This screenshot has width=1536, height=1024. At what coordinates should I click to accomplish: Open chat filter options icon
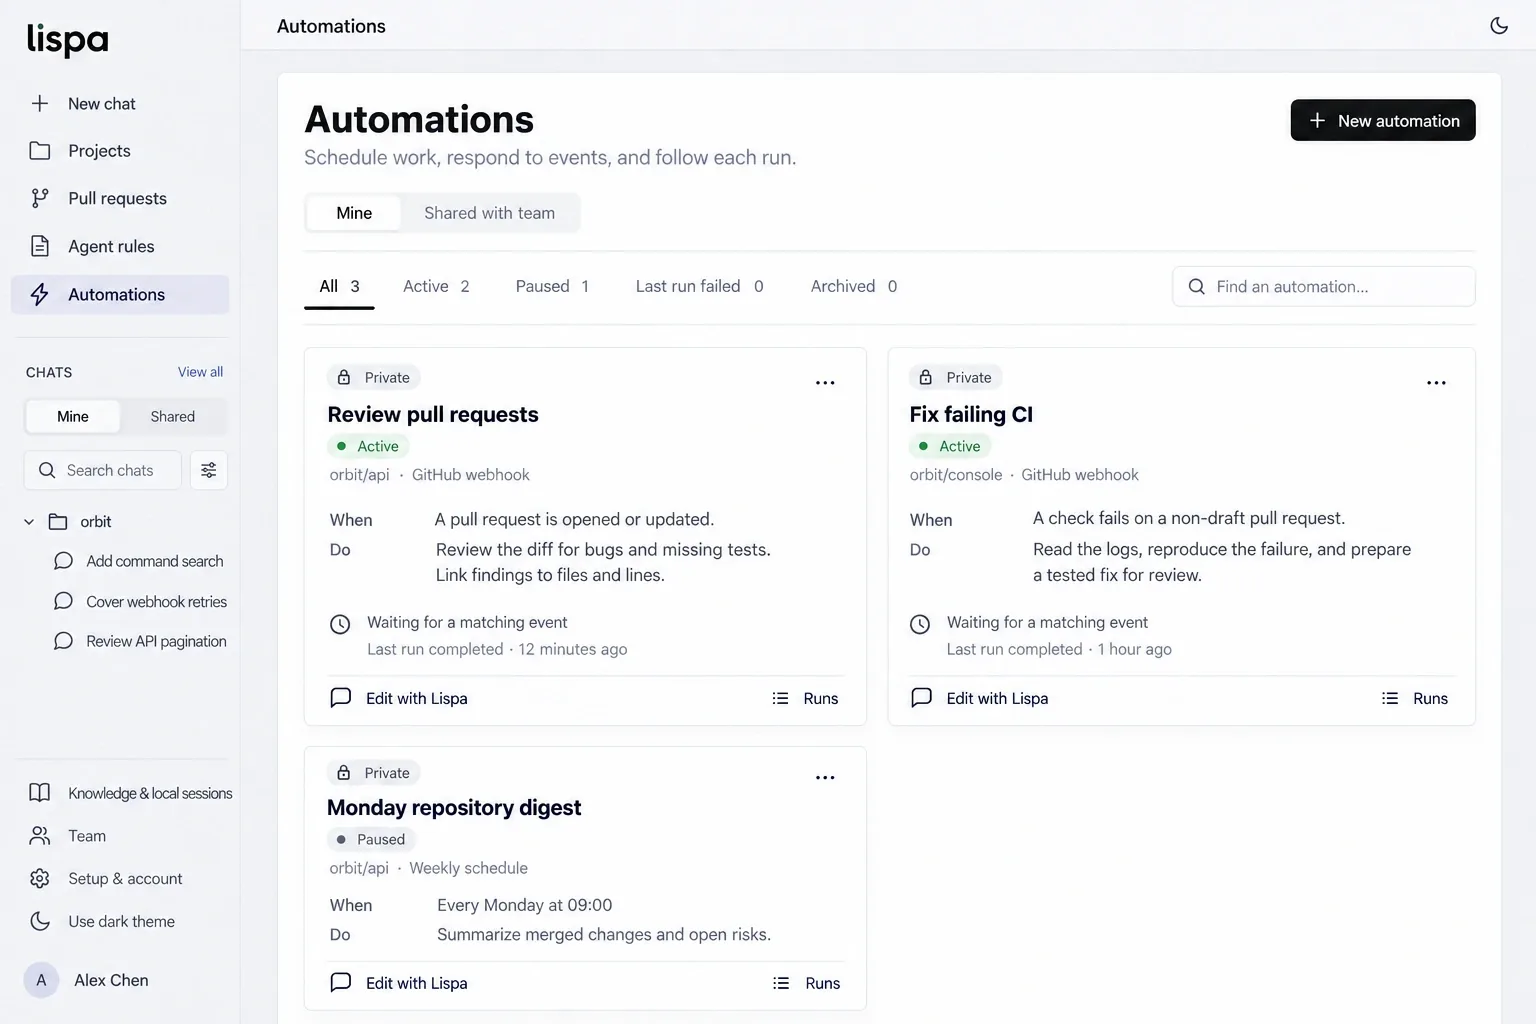point(209,470)
